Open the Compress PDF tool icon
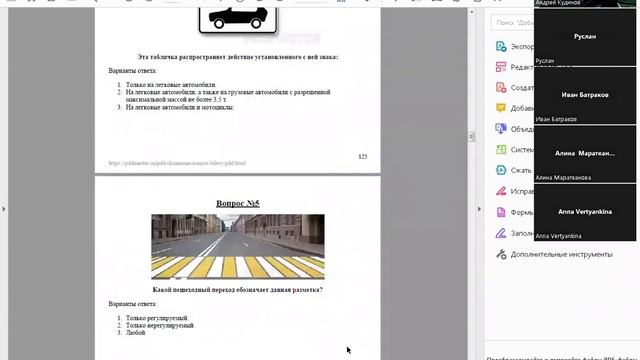640x360 pixels. [x=501, y=170]
